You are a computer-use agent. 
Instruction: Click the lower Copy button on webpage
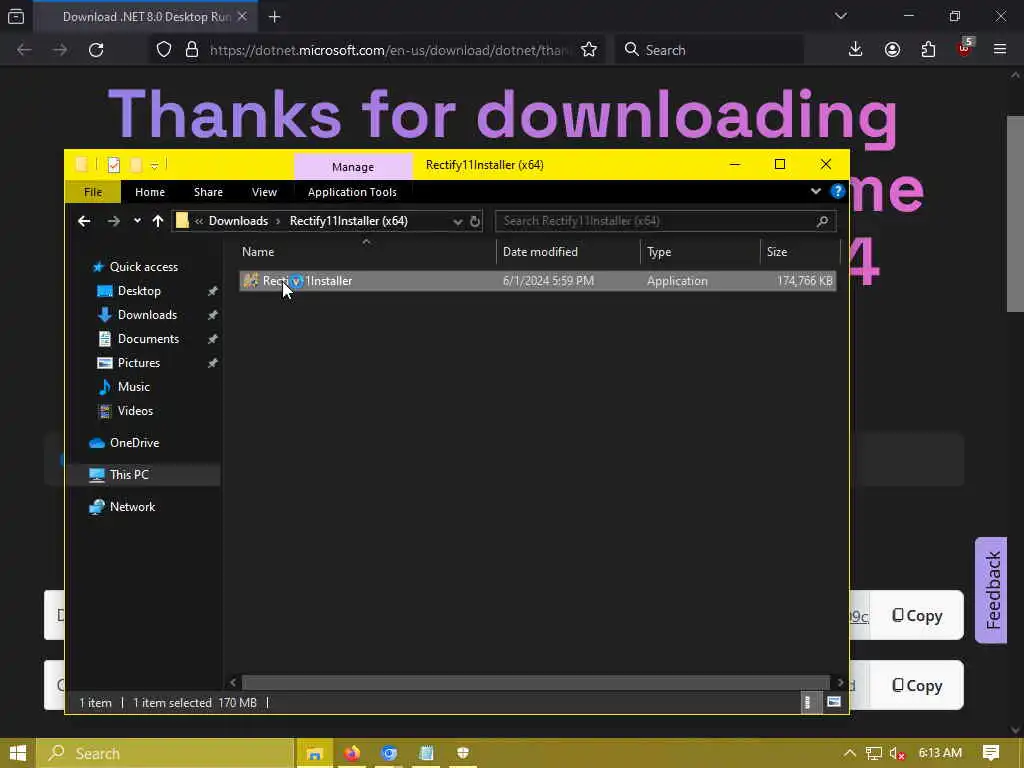pos(917,686)
